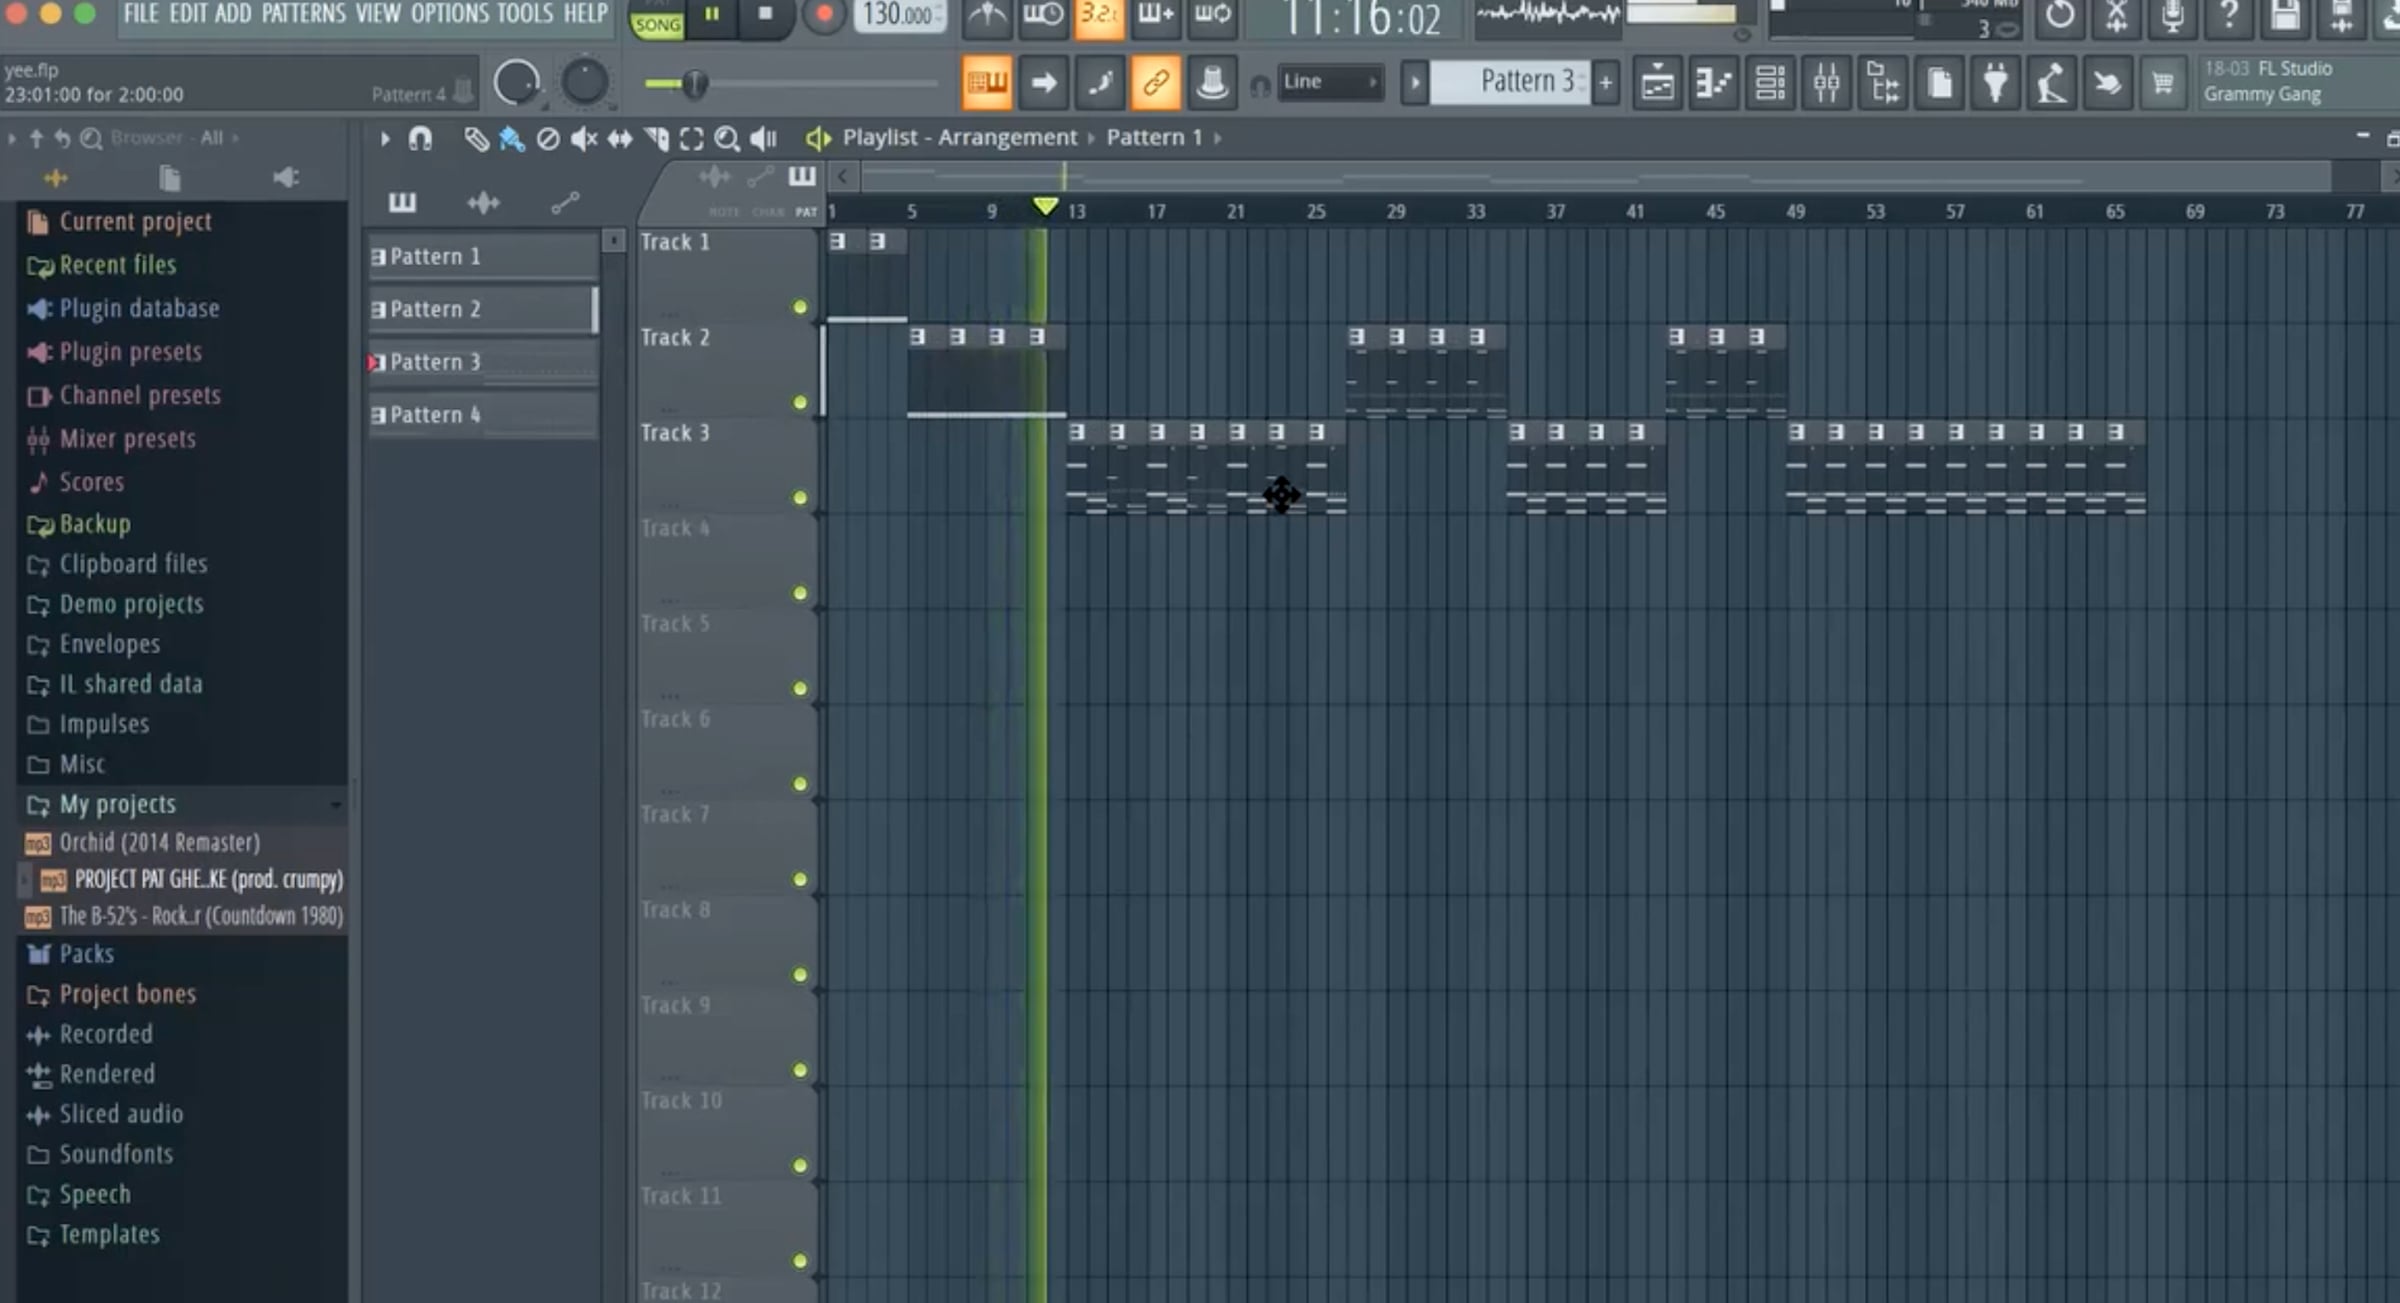Toggle the Browser panel button

(x=1883, y=83)
